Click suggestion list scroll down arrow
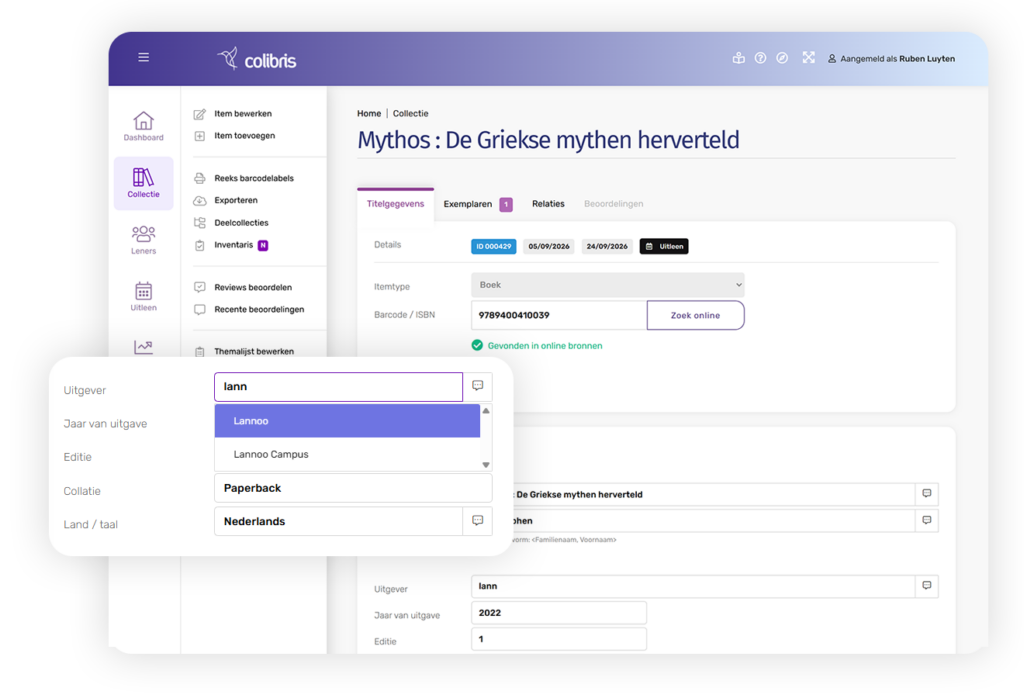This screenshot has height=695, width=1024. [x=486, y=465]
